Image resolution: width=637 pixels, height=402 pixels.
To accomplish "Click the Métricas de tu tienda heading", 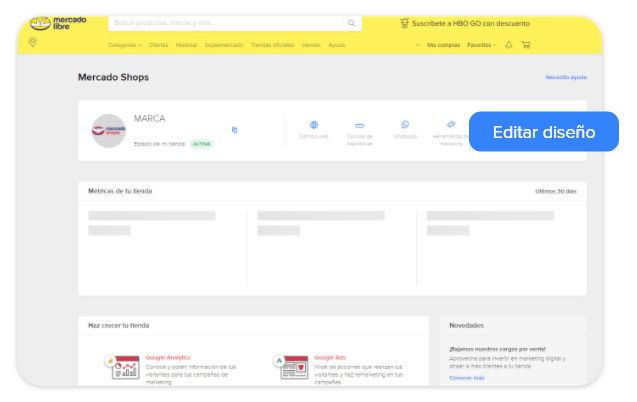I will coord(120,191).
